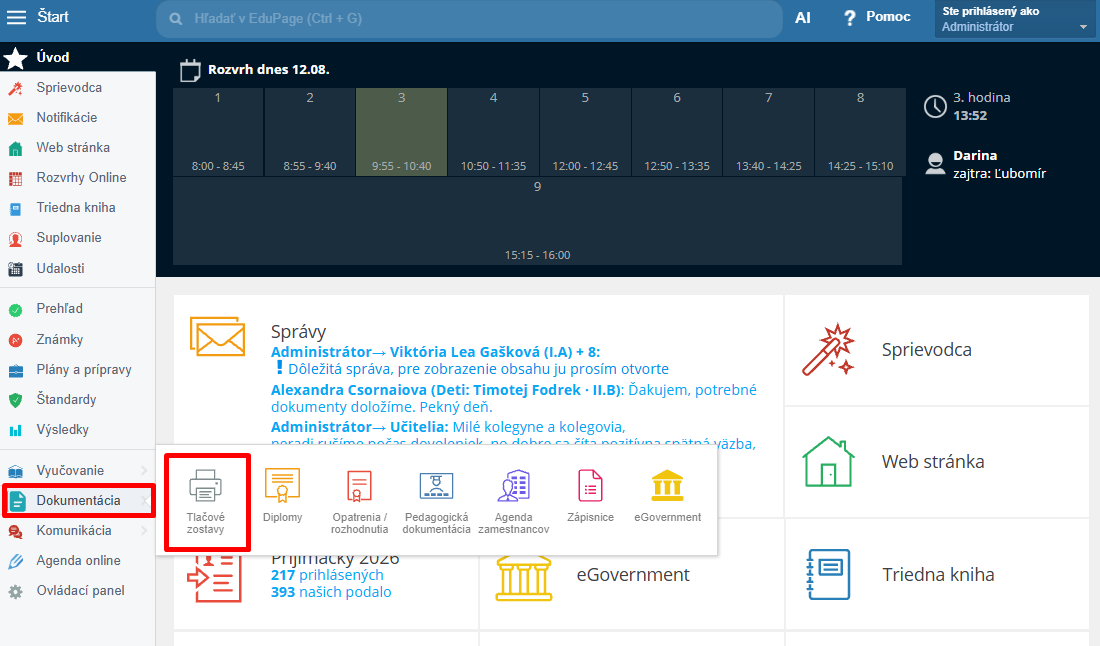The width and height of the screenshot is (1100, 646).
Task: Click the Známky red icon
Action: [15, 340]
